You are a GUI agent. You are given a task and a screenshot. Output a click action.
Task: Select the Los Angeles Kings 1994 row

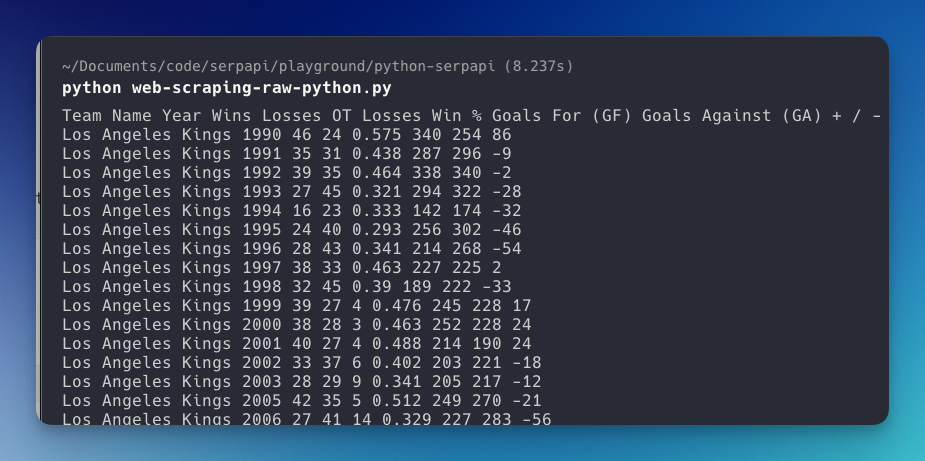[291, 211]
